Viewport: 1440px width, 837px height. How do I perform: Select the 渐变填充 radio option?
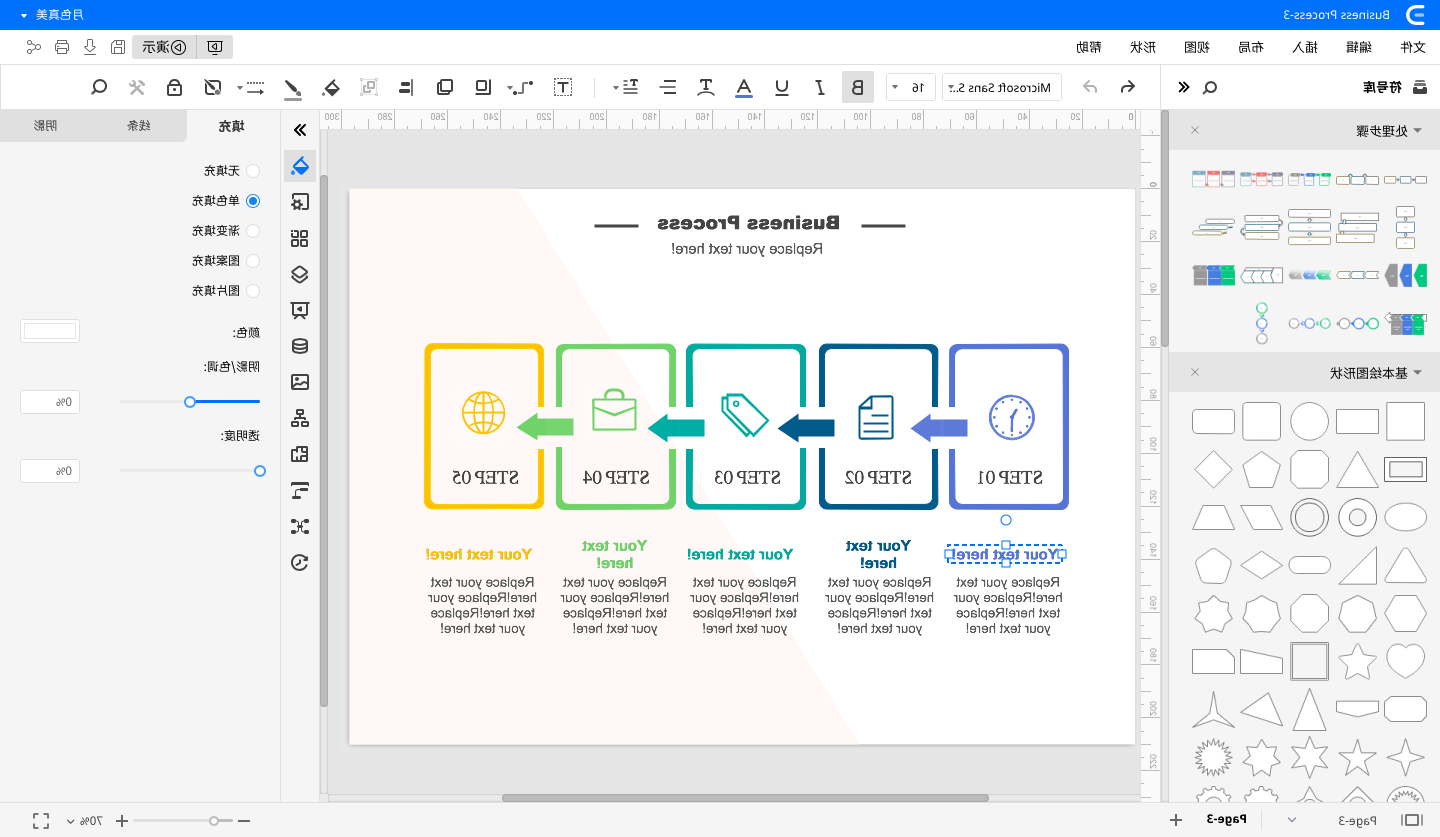[253, 231]
